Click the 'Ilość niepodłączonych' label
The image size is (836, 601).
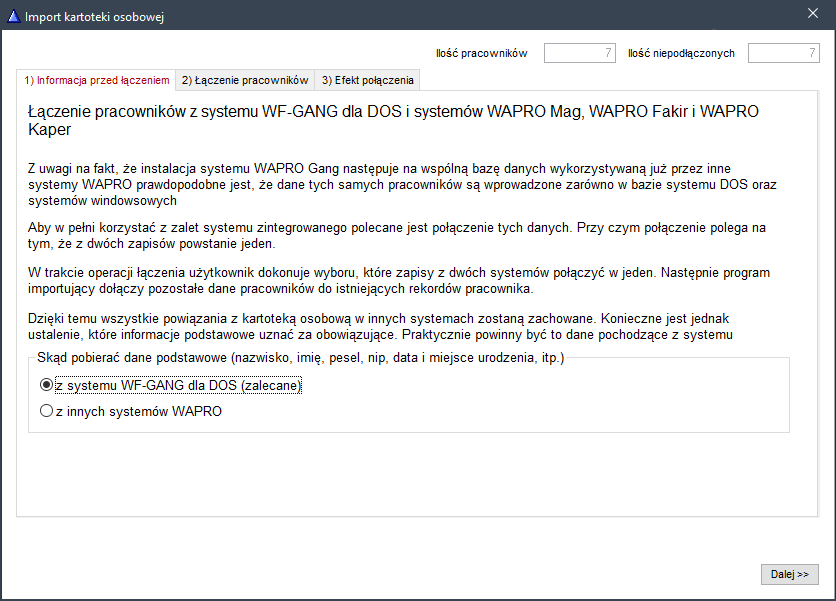tap(681, 53)
